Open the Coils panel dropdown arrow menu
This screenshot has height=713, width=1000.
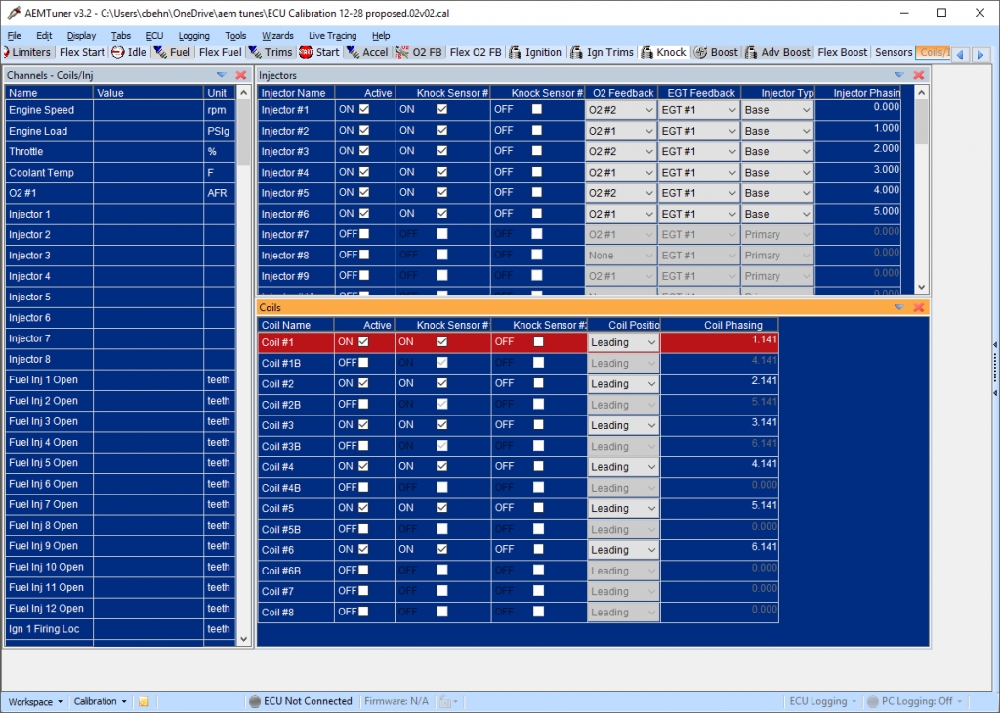coord(898,307)
